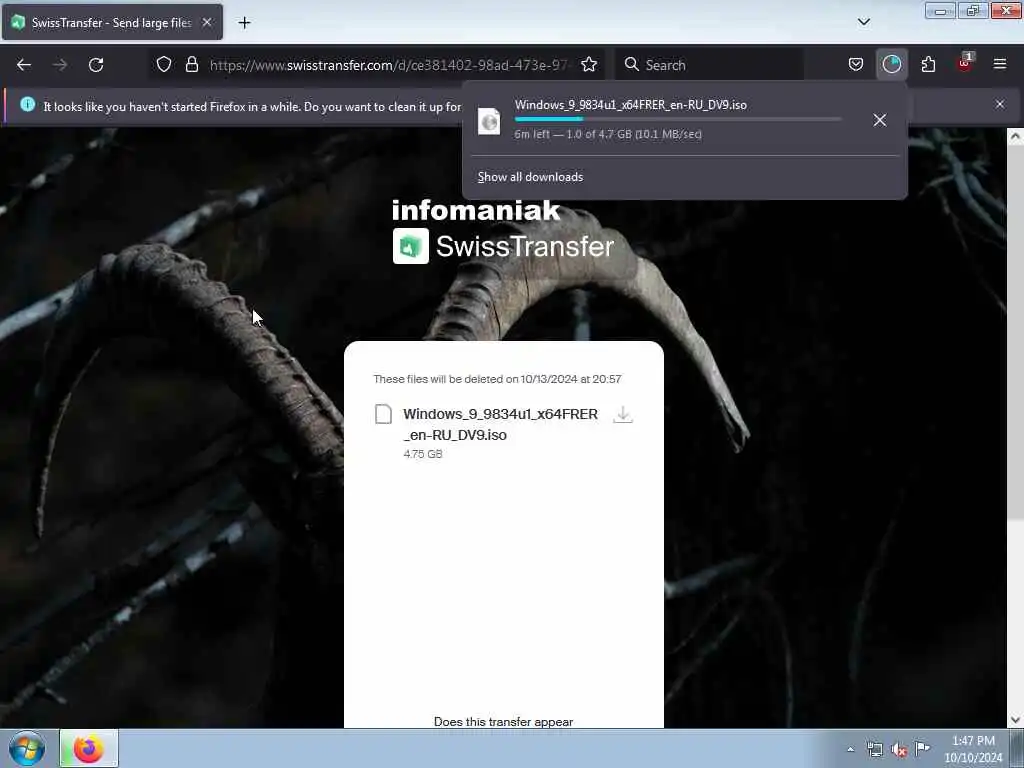Screen dimensions: 1024x768
Task: Click the file document icon in the transfer card
Action: click(383, 414)
